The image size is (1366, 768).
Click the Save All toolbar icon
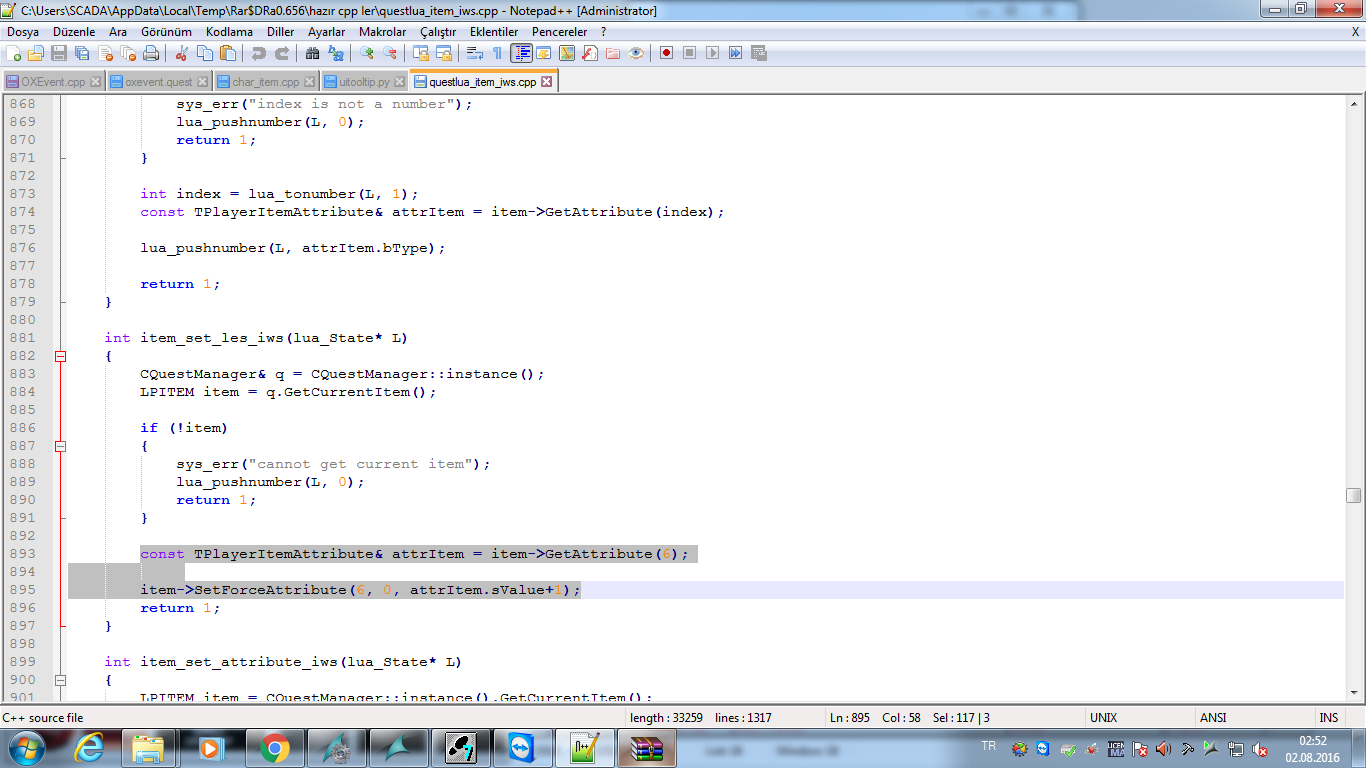point(82,52)
